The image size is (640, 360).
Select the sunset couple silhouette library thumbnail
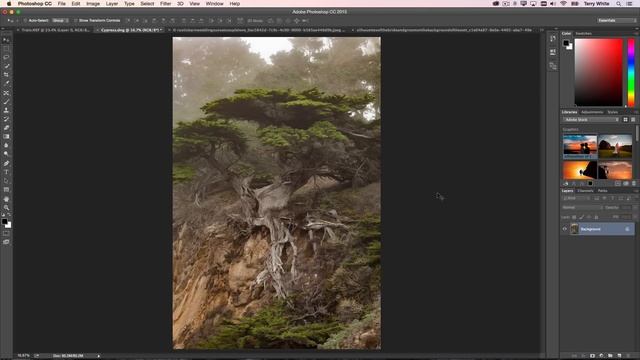[x=580, y=146]
